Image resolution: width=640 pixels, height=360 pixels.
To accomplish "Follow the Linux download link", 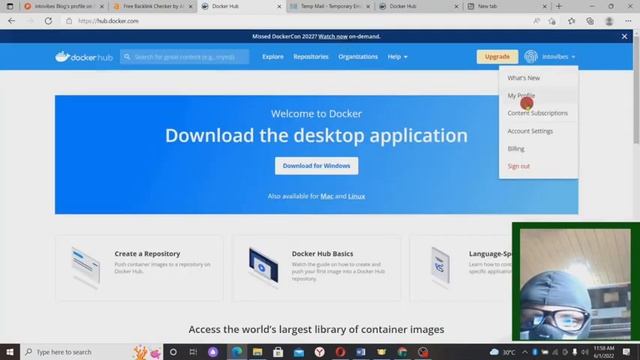I will pyautogui.click(x=356, y=196).
